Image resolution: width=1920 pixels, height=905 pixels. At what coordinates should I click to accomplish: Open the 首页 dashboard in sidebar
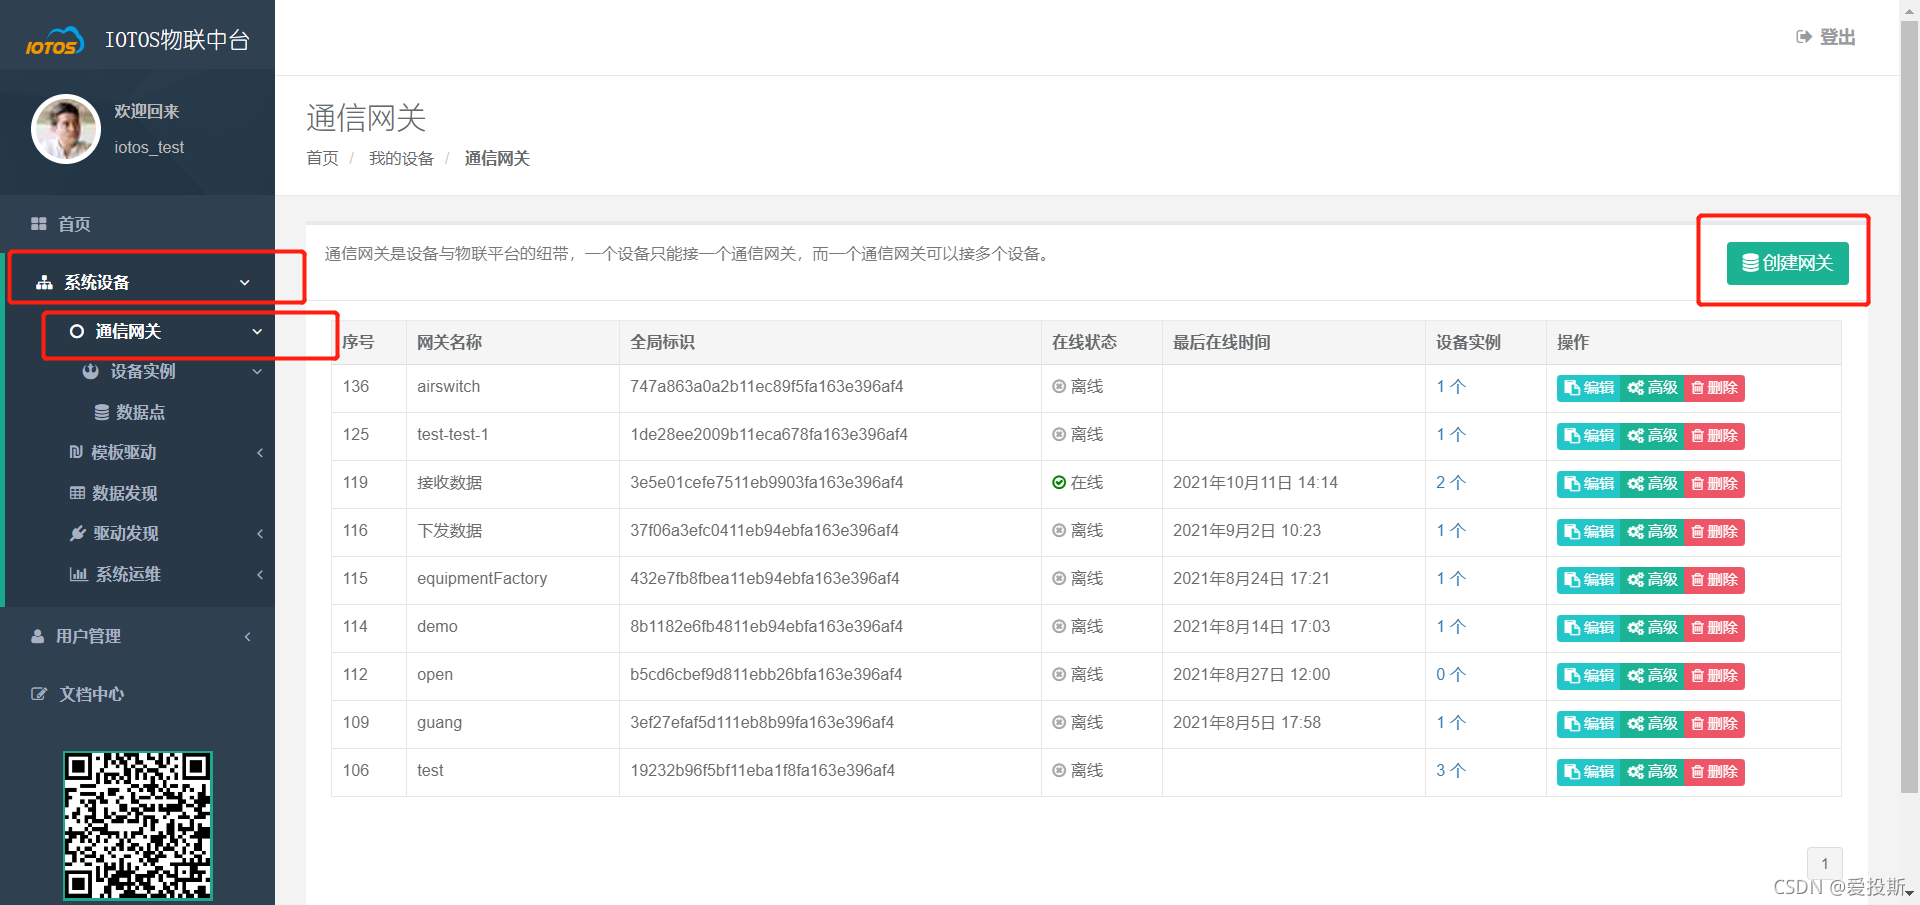[74, 224]
